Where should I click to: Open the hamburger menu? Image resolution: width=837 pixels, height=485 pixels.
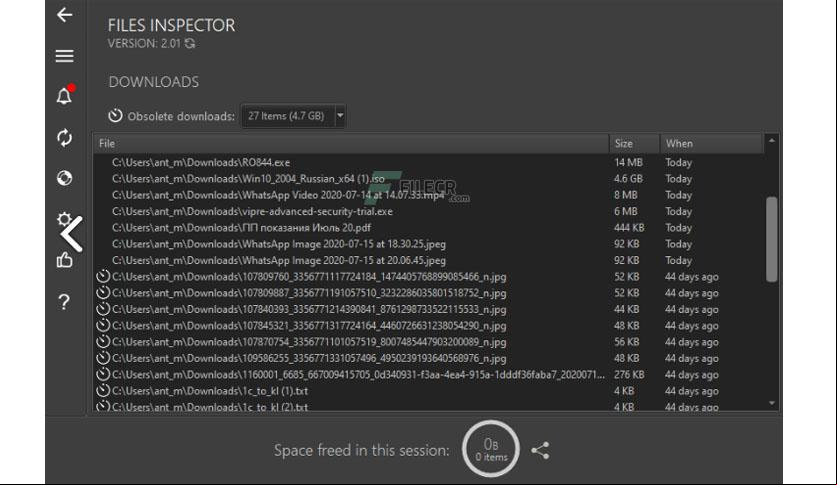(65, 55)
